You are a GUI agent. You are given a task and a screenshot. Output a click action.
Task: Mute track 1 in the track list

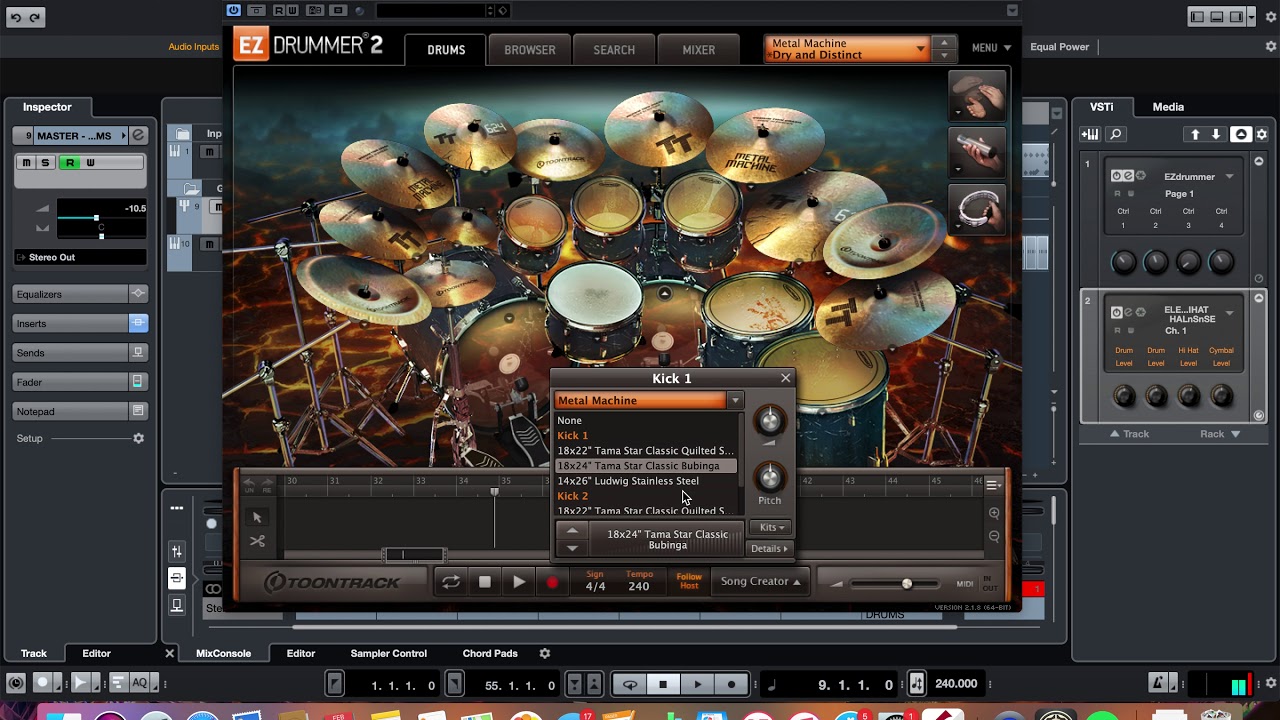pyautogui.click(x=209, y=152)
